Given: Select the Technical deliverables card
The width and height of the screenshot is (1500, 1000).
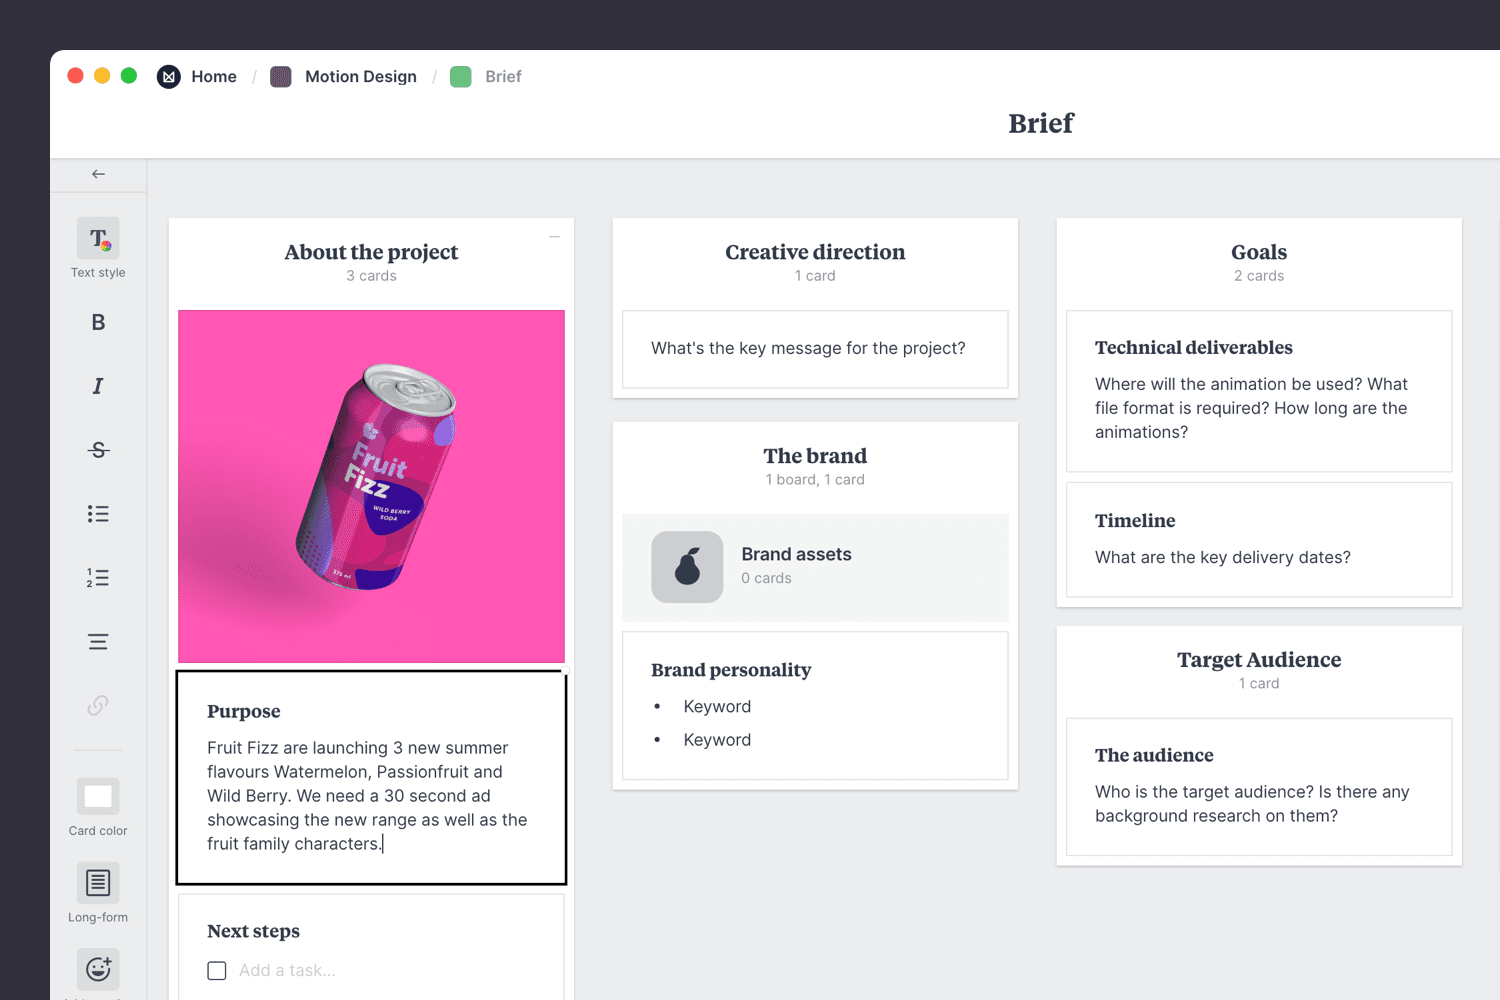Looking at the screenshot, I should point(1258,390).
